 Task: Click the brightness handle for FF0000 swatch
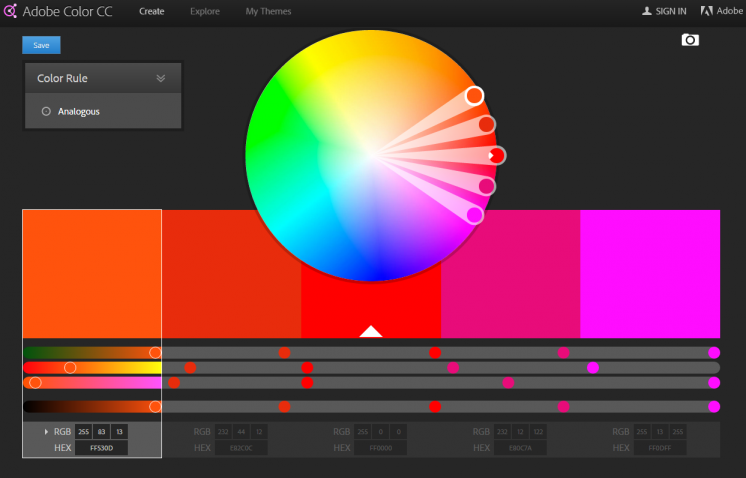tap(435, 407)
